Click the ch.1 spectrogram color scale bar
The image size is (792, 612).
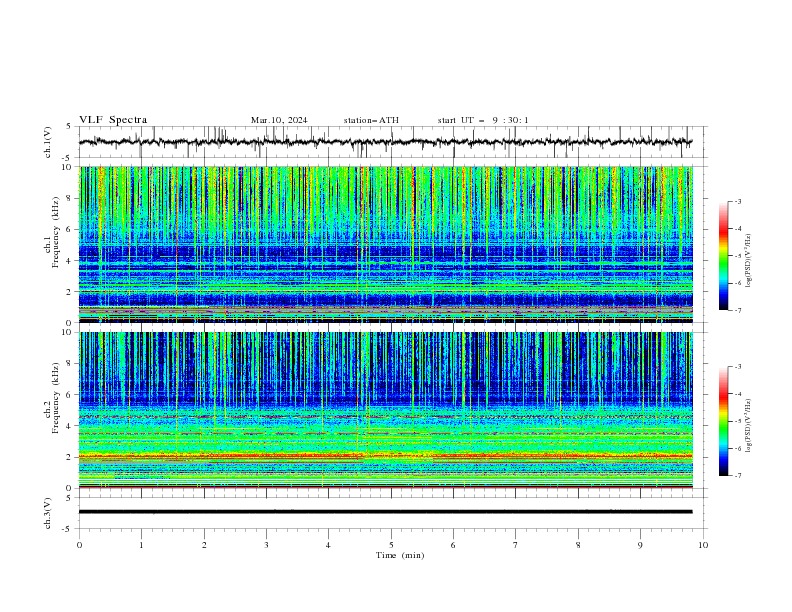[x=723, y=256]
